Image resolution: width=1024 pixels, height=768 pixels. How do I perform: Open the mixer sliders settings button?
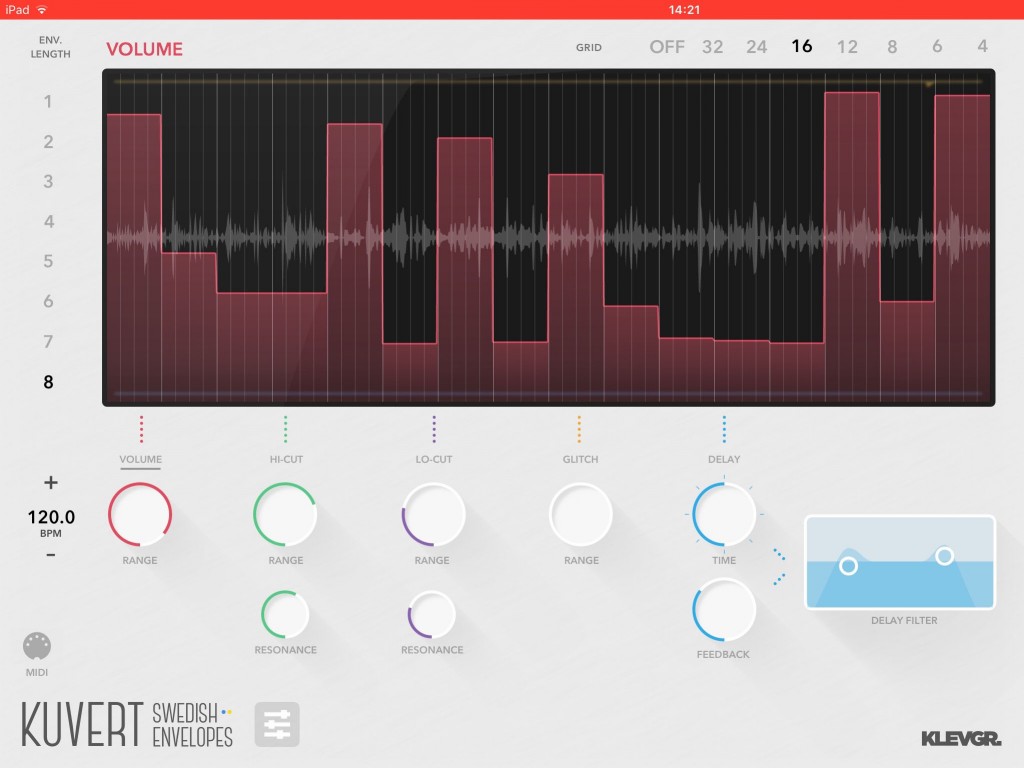click(277, 724)
